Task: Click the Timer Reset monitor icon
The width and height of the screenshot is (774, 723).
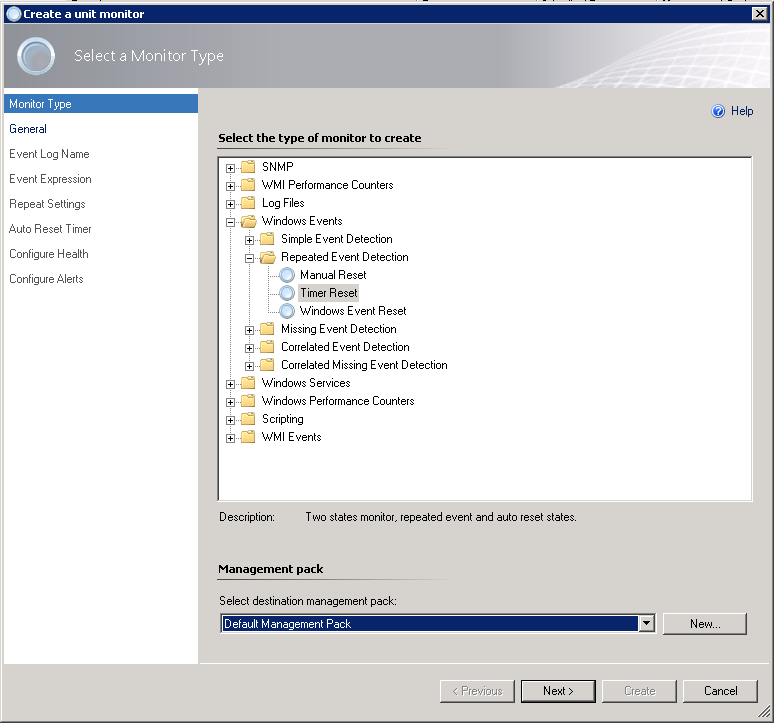Action: (x=287, y=293)
